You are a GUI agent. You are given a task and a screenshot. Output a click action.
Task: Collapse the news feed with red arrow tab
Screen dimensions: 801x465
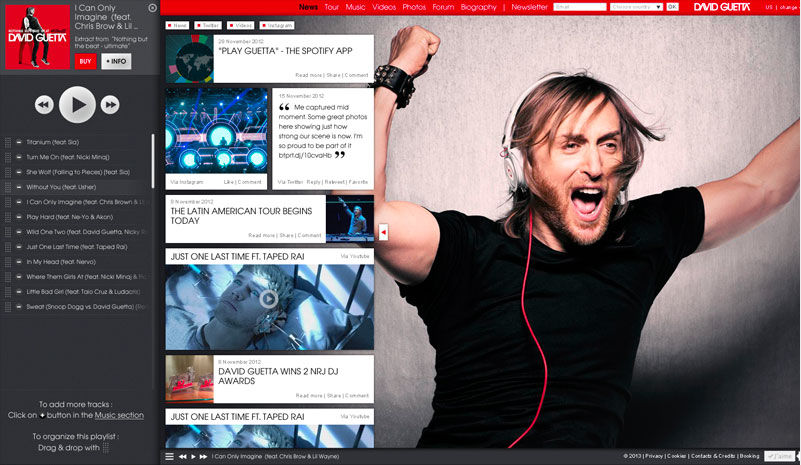pyautogui.click(x=383, y=232)
